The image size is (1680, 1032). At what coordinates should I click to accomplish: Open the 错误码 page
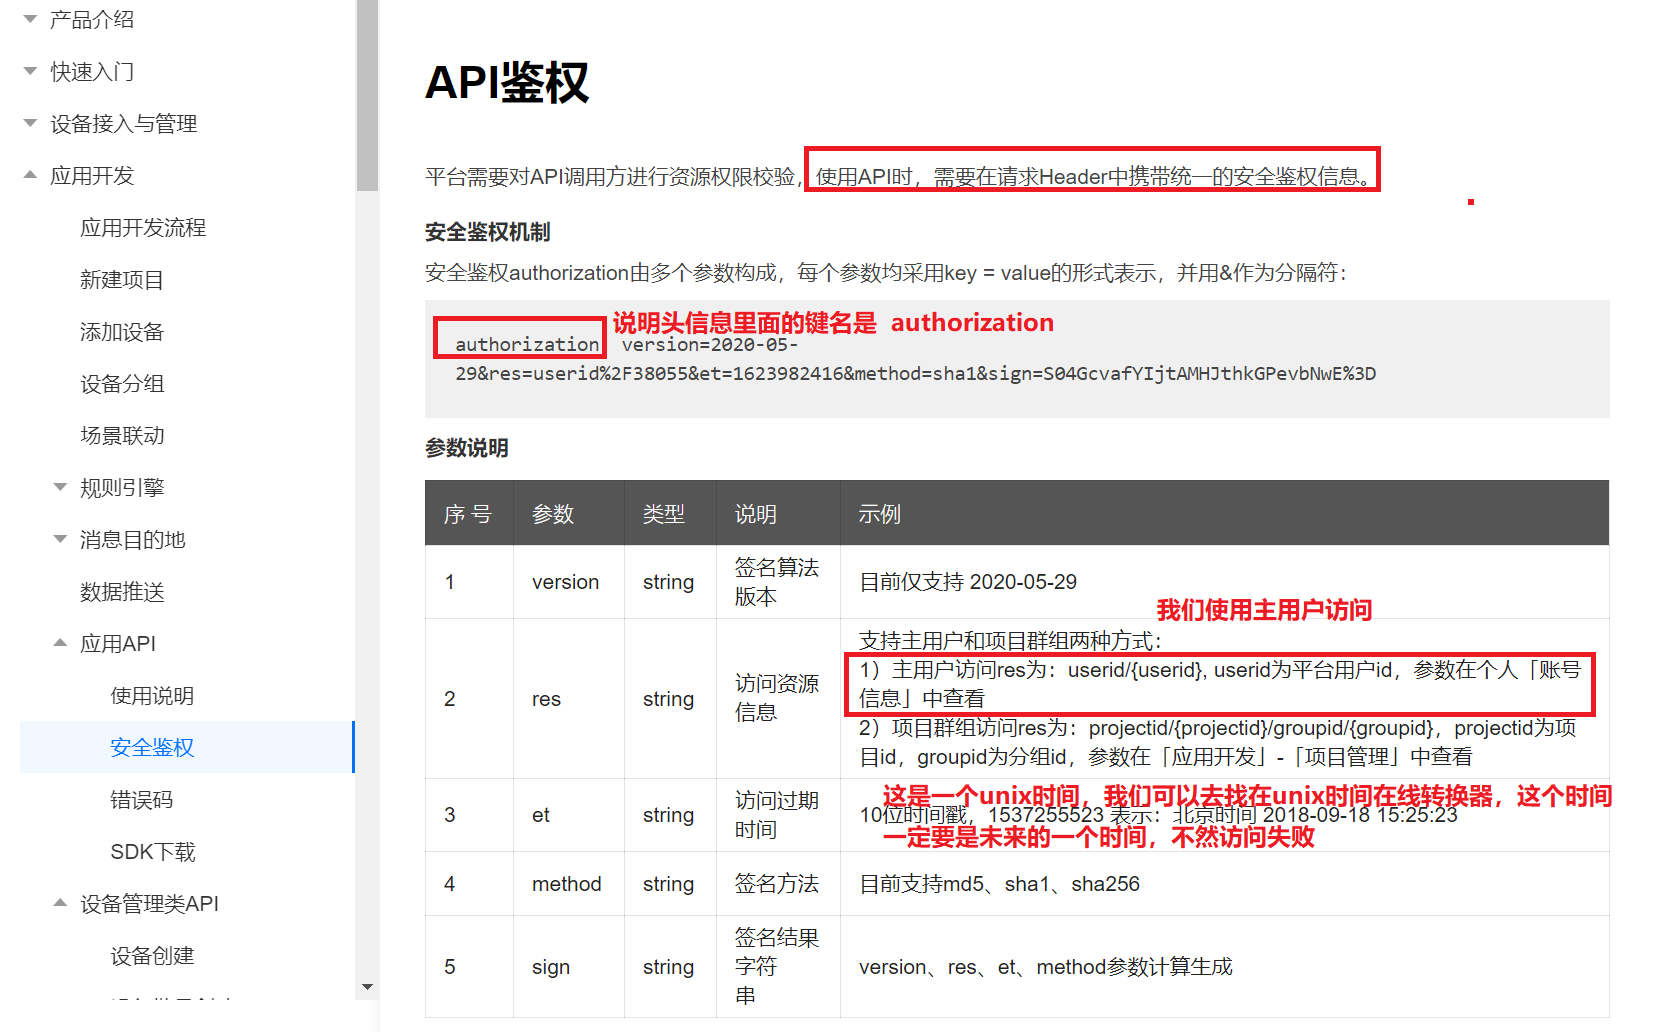click(x=141, y=800)
